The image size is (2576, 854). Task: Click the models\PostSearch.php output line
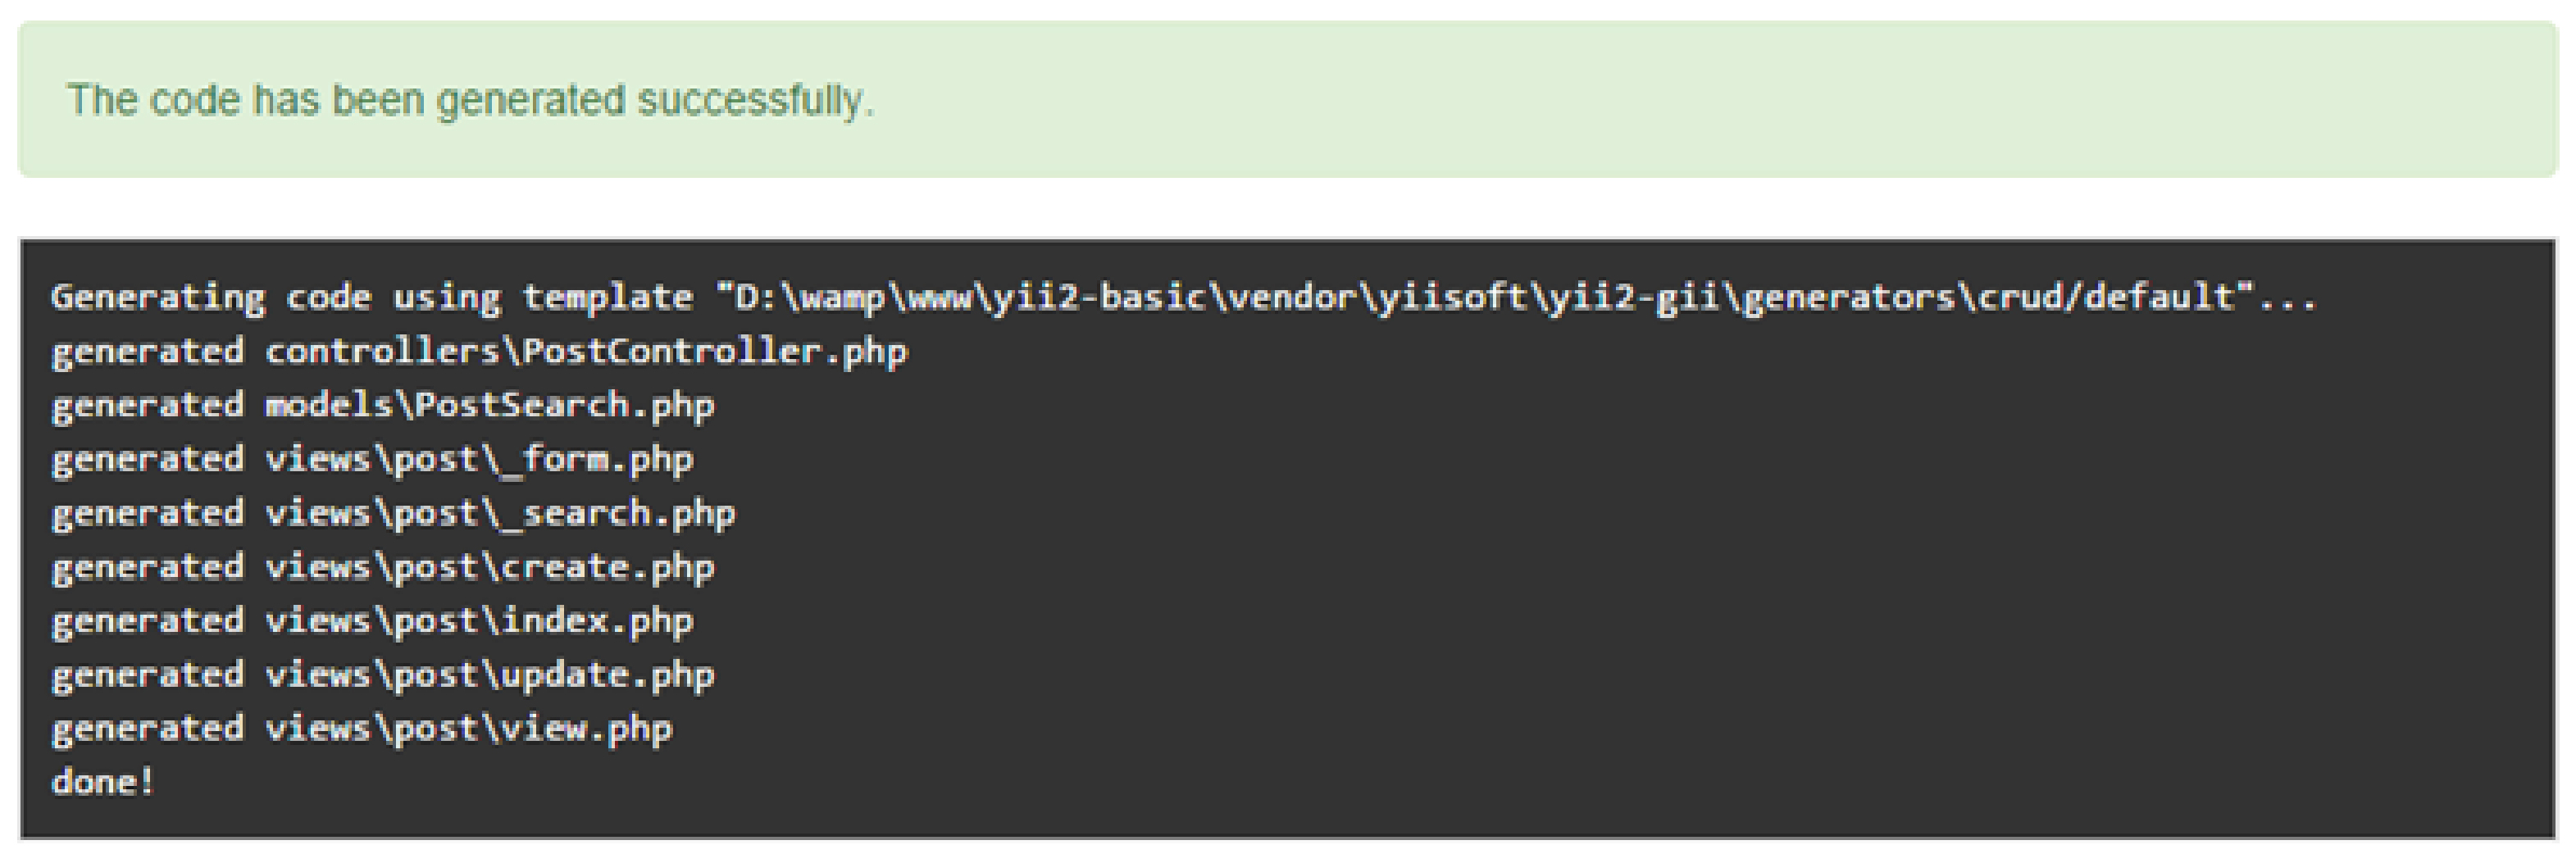[383, 406]
